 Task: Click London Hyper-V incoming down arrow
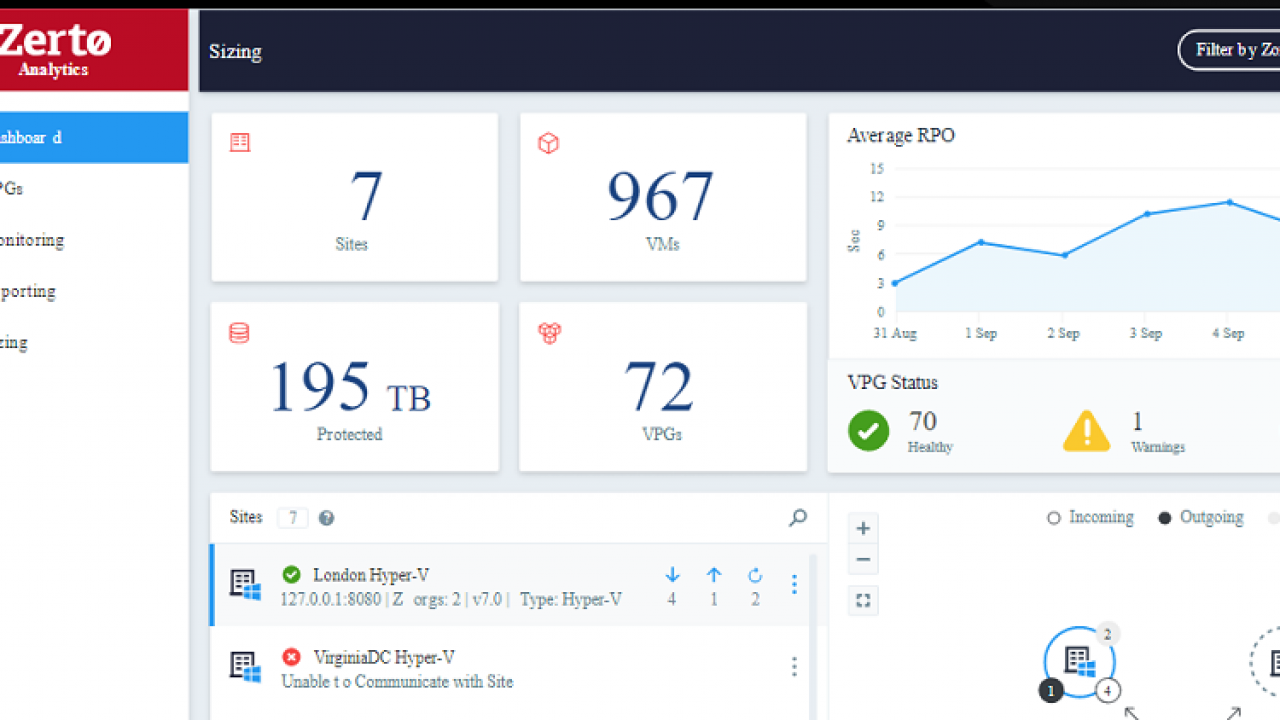(x=672, y=575)
